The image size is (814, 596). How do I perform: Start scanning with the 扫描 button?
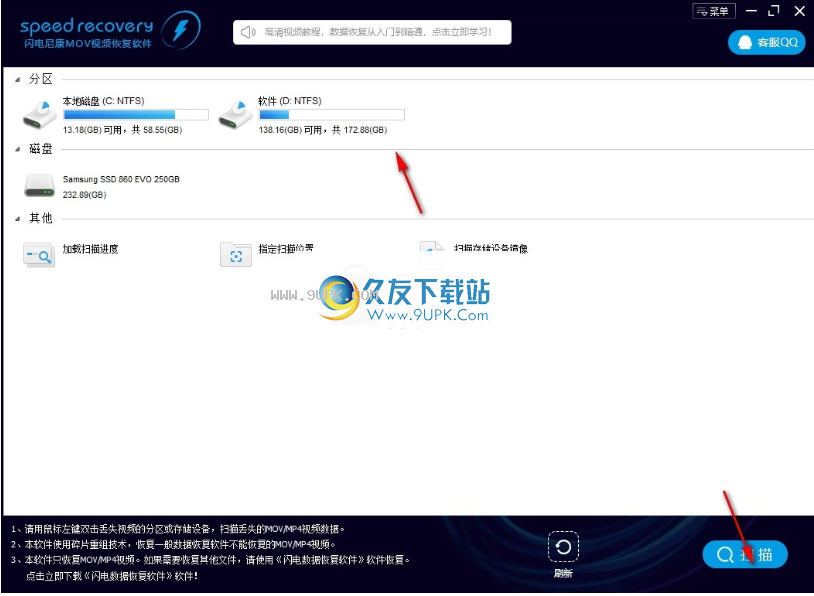point(744,554)
